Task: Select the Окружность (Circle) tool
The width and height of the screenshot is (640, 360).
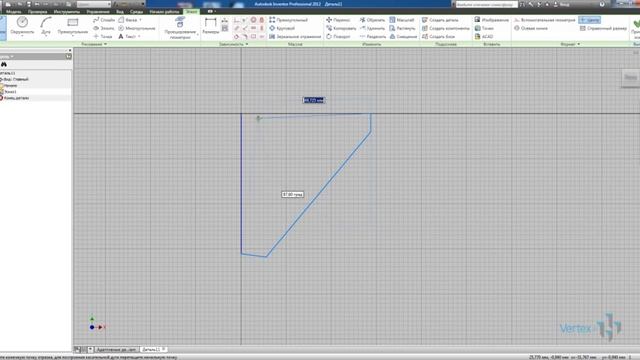Action: [x=22, y=25]
